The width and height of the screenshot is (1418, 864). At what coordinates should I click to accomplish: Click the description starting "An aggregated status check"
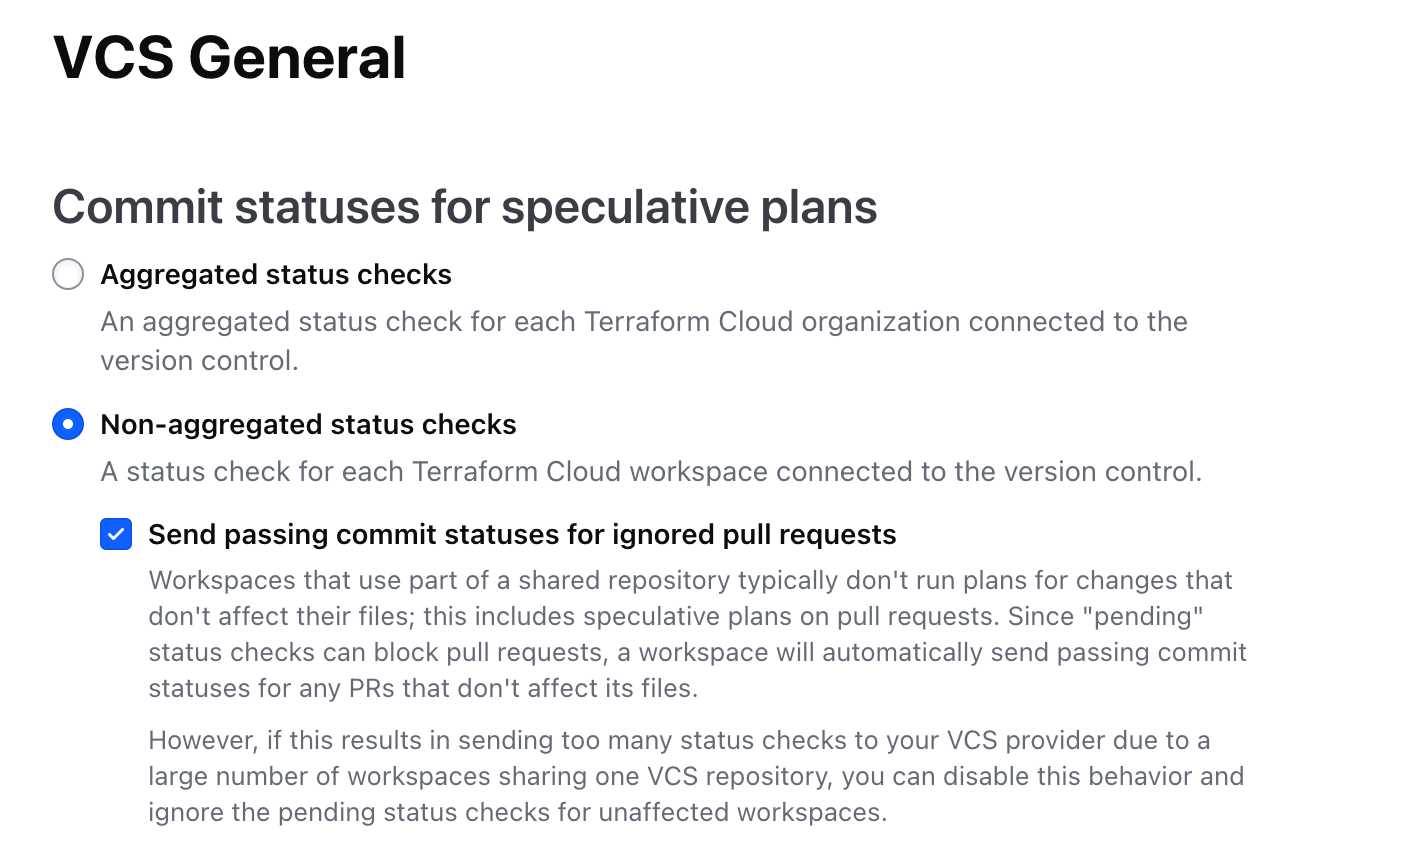tap(643, 322)
